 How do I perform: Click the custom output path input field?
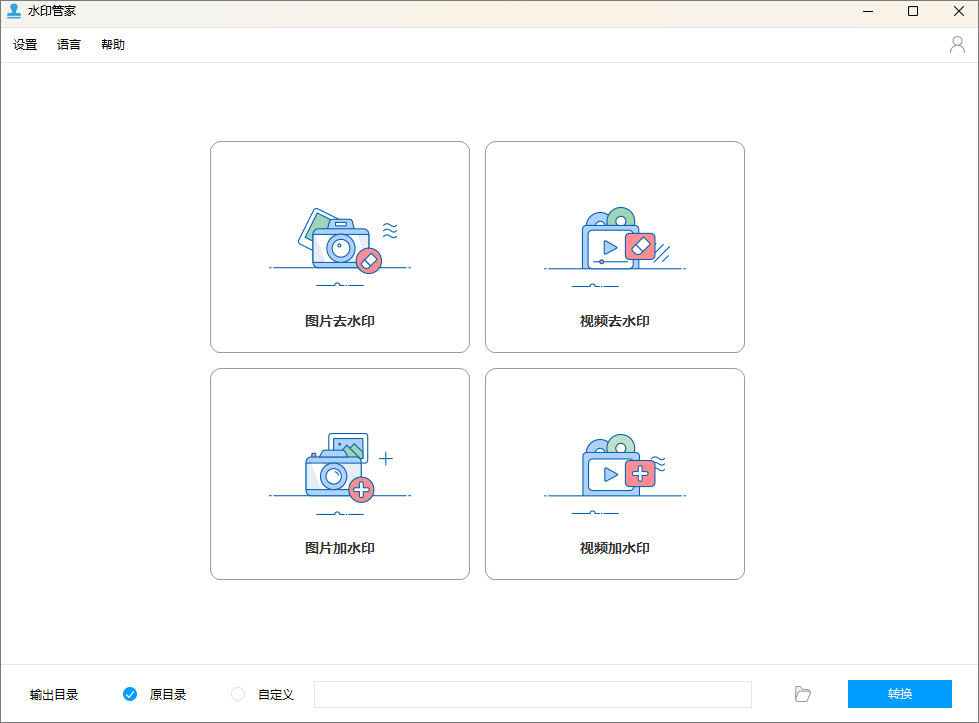(532, 694)
